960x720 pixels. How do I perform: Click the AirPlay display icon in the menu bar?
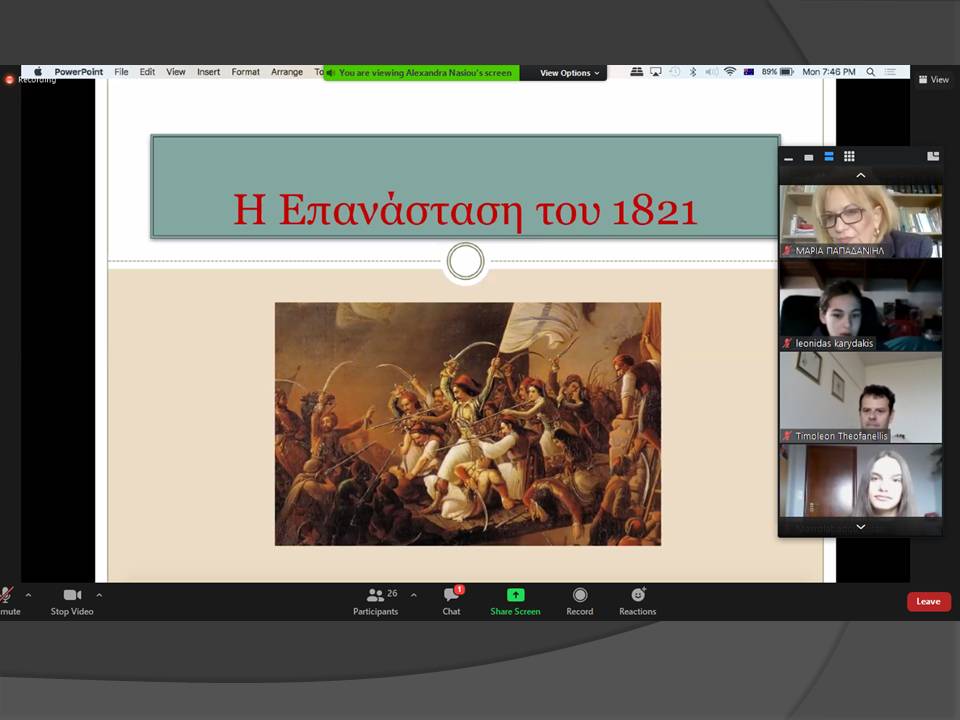tap(656, 72)
